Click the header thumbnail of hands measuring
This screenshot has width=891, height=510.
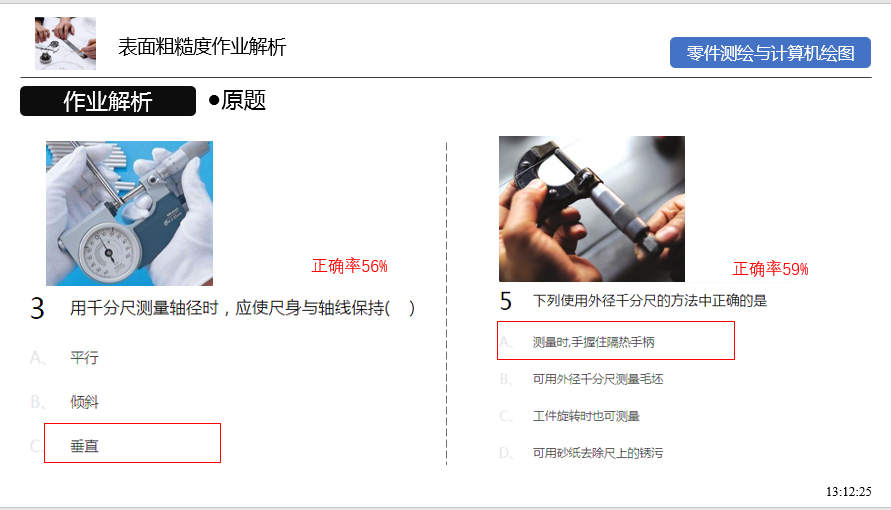[65, 43]
